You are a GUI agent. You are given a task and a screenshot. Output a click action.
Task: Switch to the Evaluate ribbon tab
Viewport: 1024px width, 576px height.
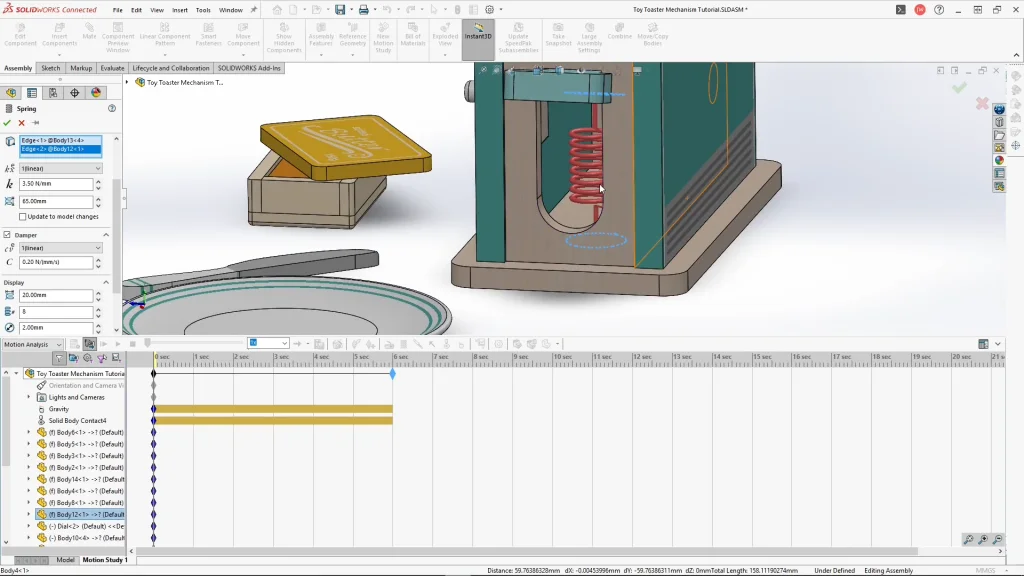(x=112, y=68)
